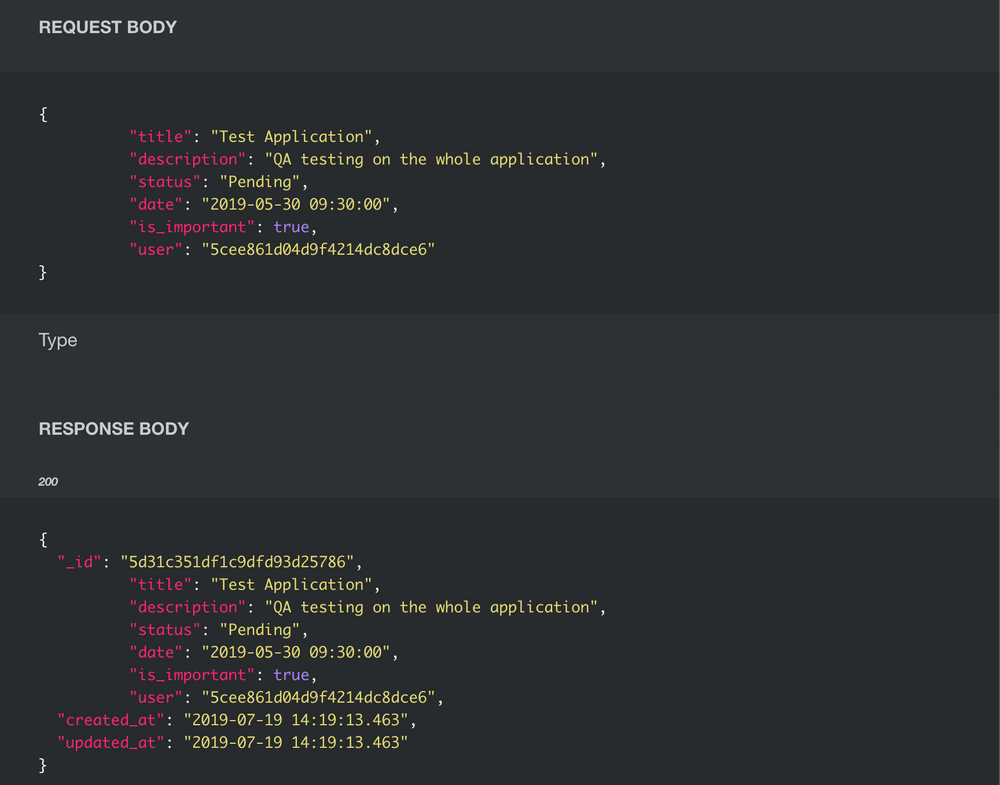This screenshot has height=785, width=1000.
Task: Click the response "description" key
Action: 188,607
